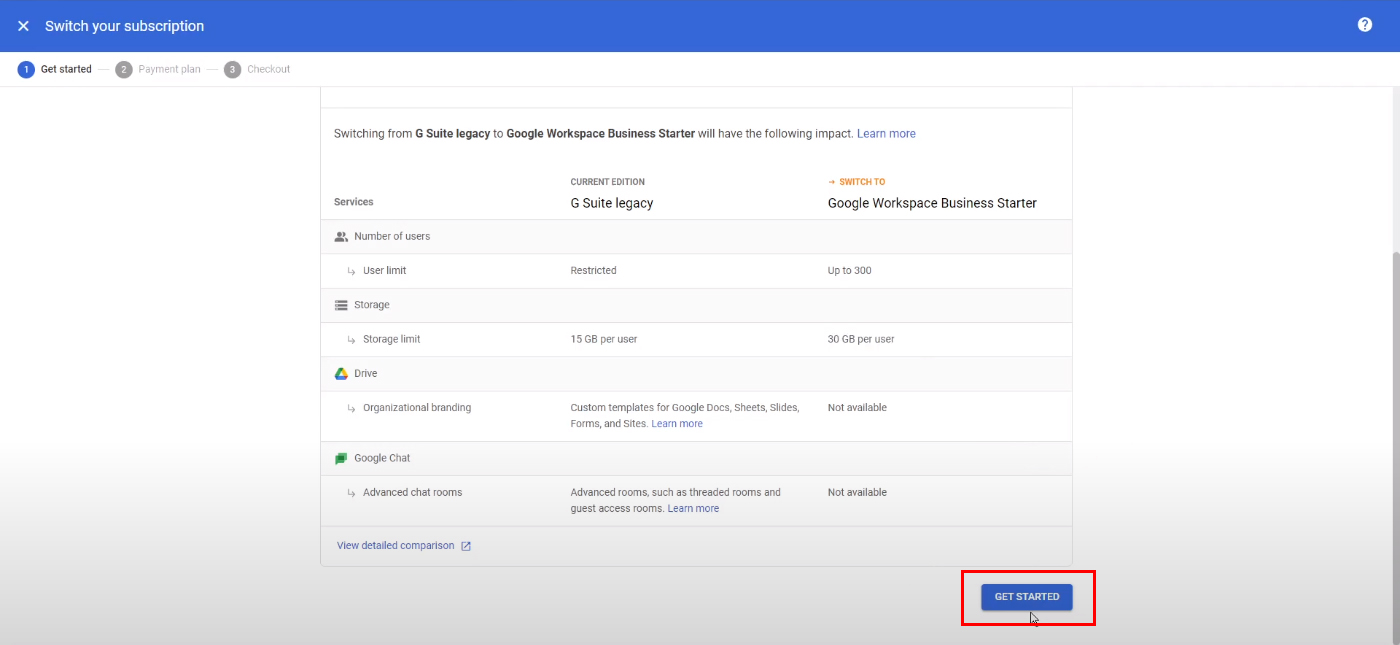The image size is (1400, 645).
Task: Open Learn more link after impact sentence
Action: (x=886, y=134)
